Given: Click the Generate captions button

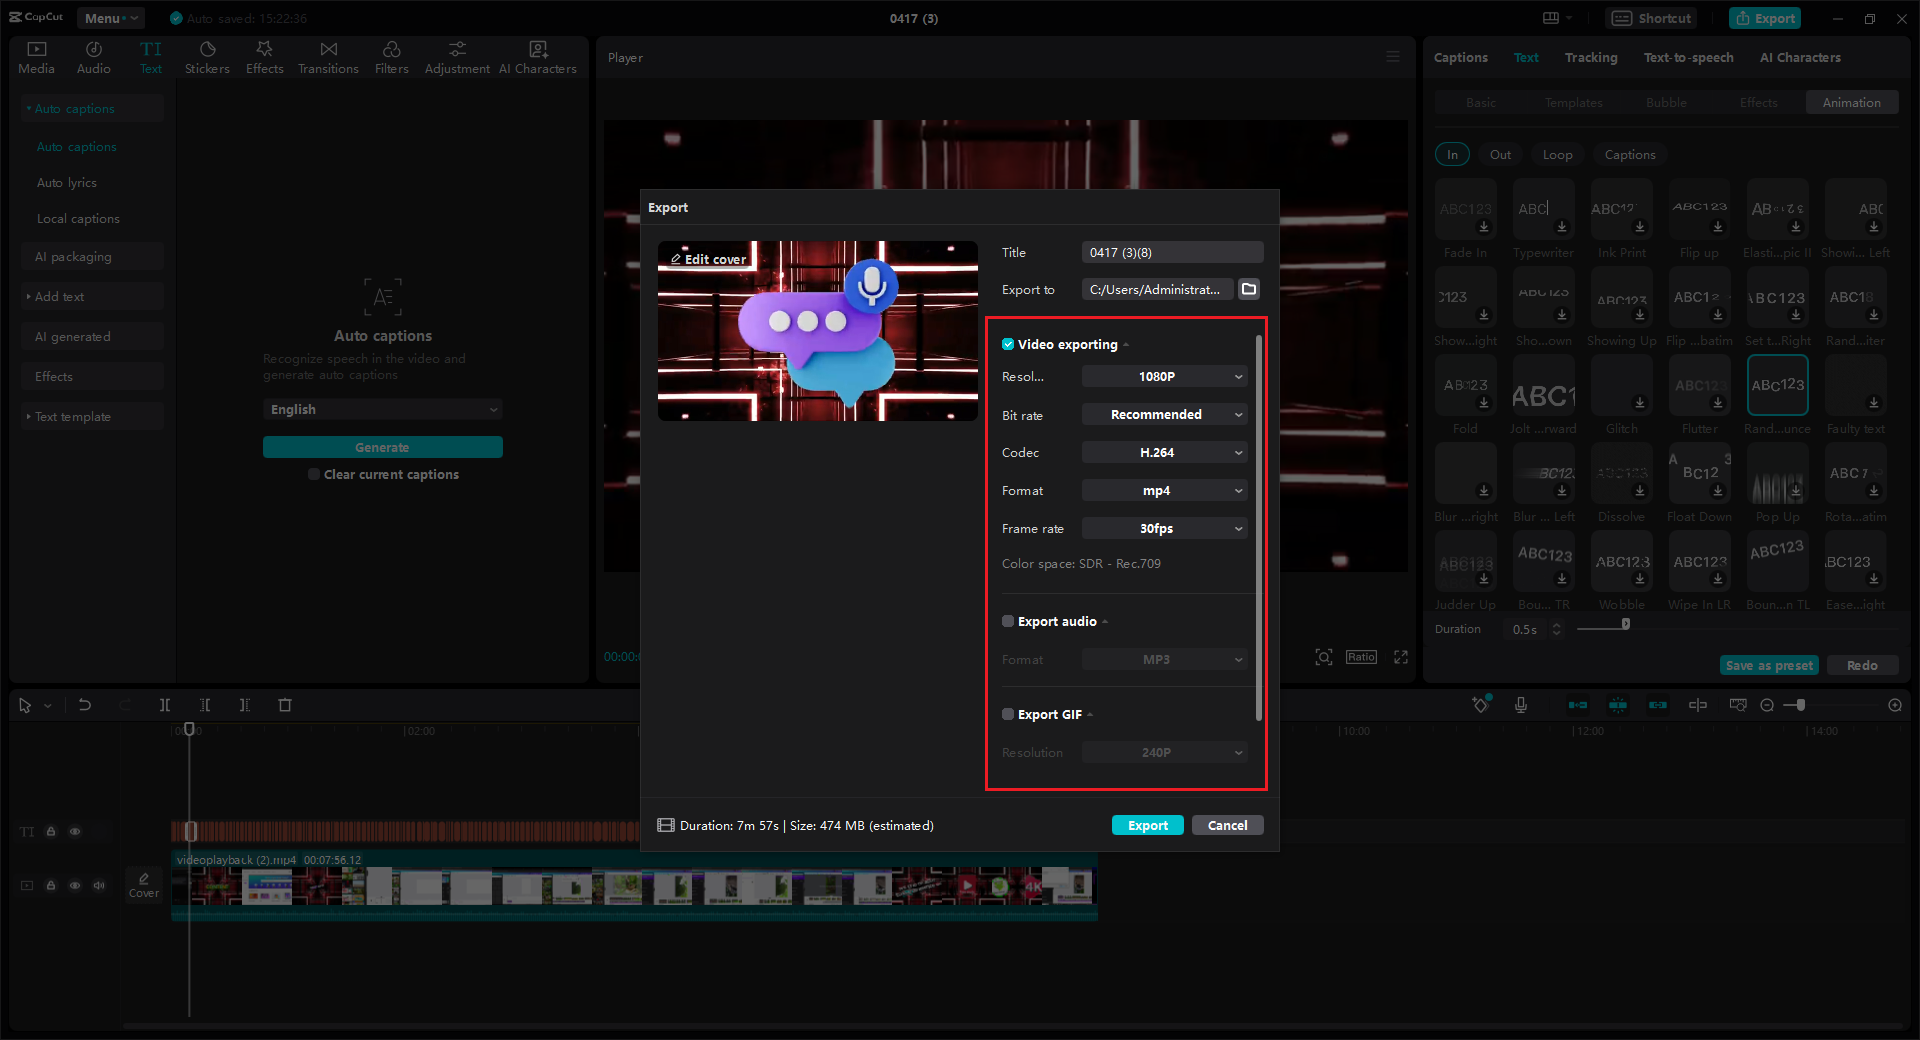Looking at the screenshot, I should coord(383,447).
